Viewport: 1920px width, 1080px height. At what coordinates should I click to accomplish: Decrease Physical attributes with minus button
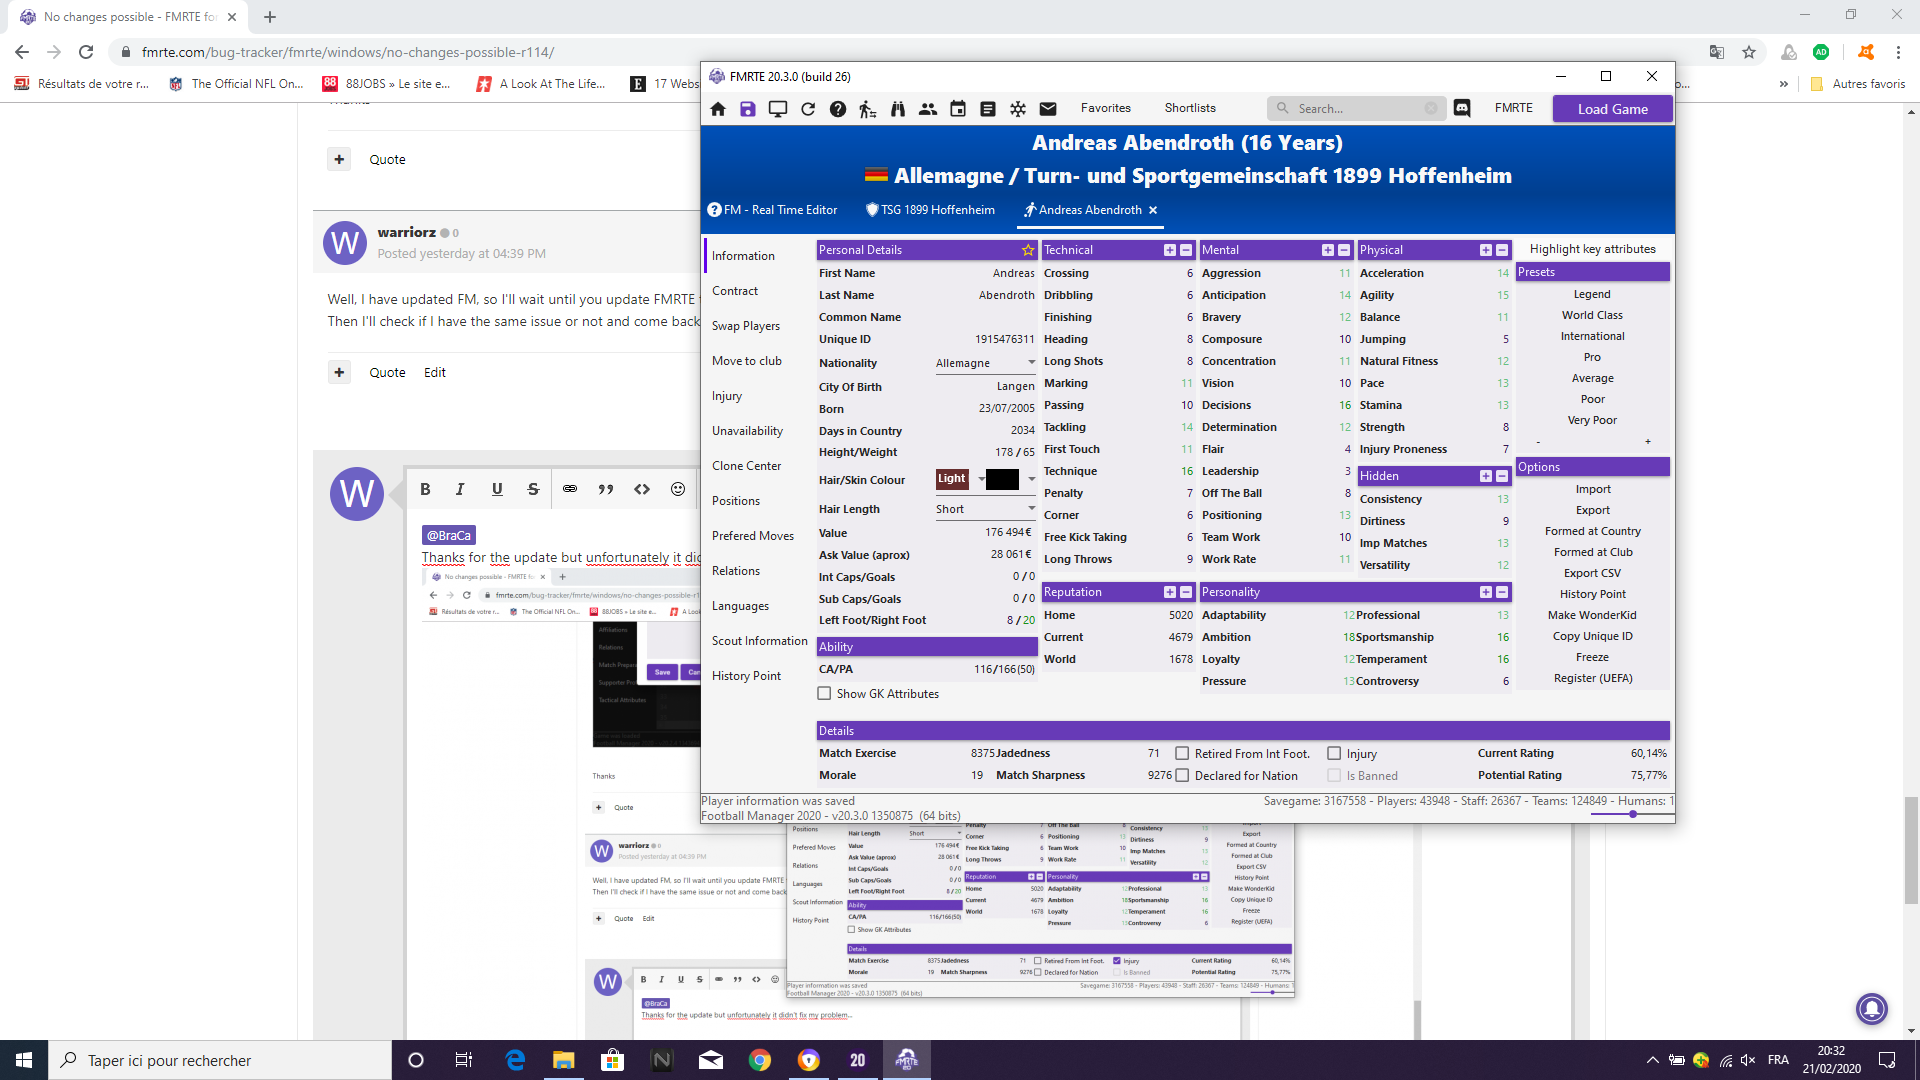(1502, 250)
